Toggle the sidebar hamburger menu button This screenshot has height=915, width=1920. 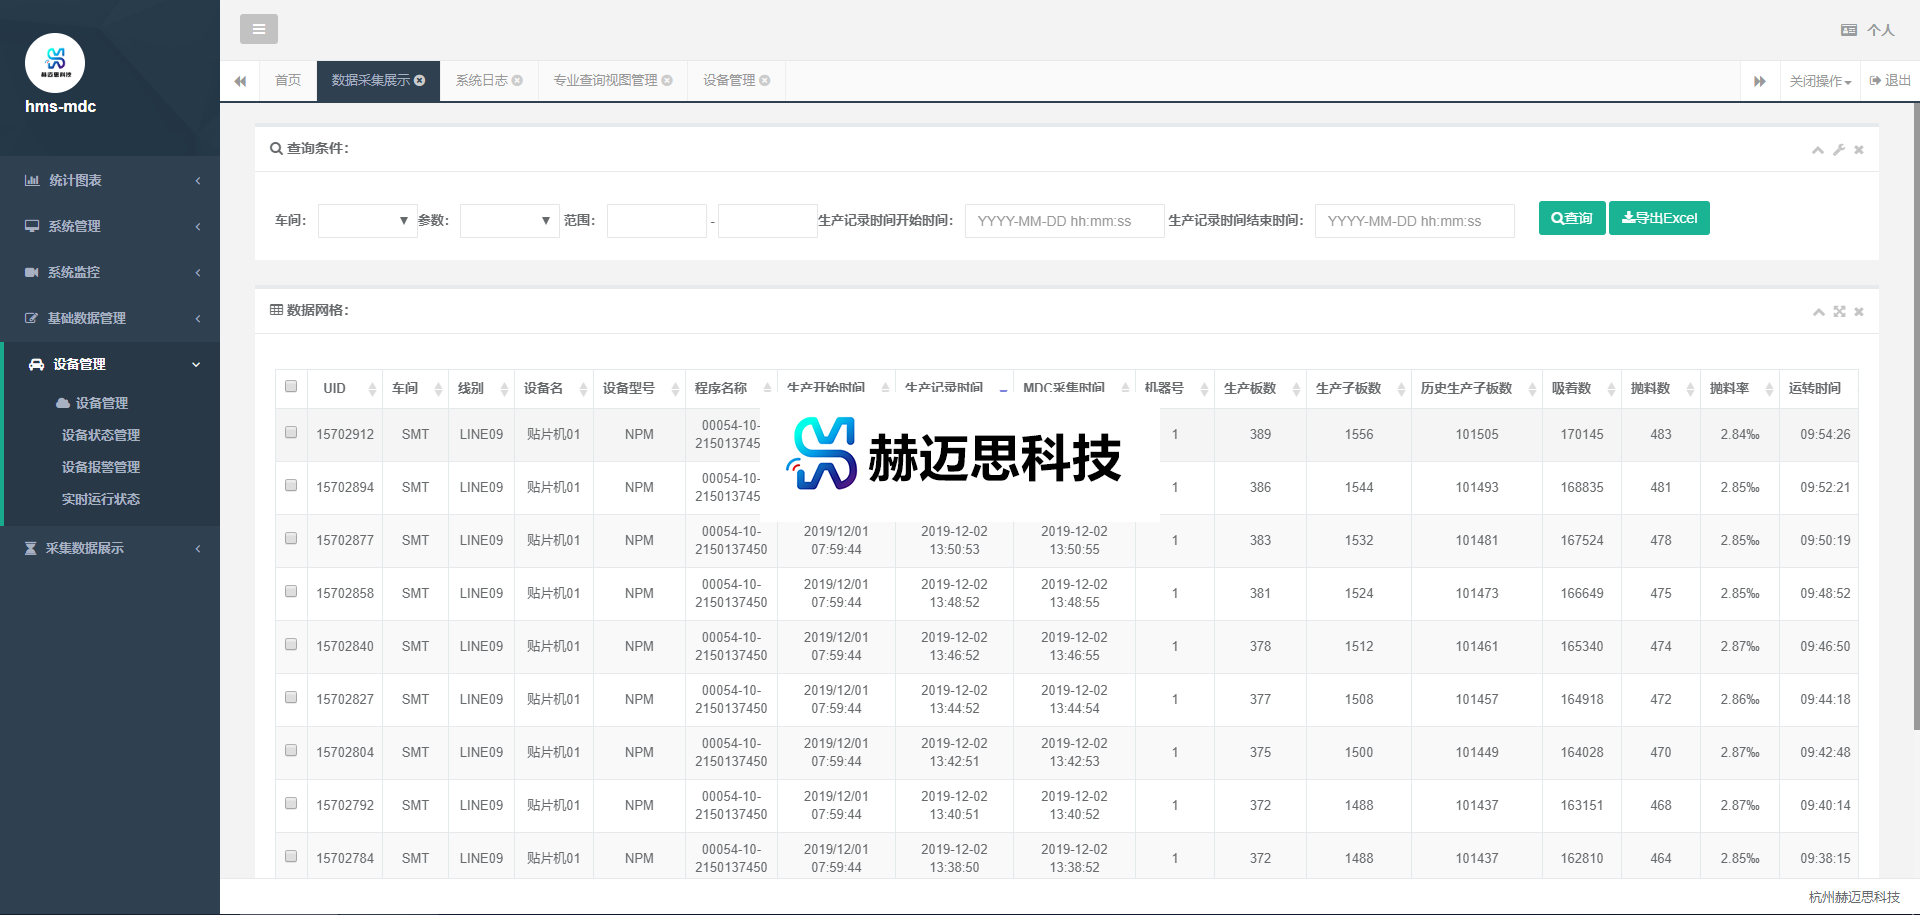click(259, 29)
